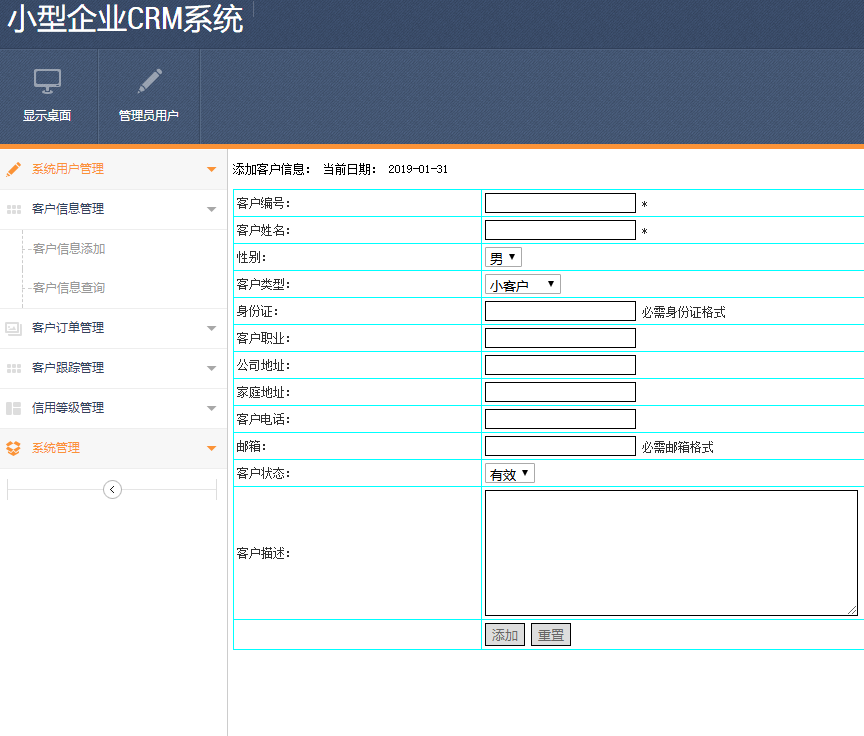864x736 pixels.
Task: Click the orange pencil icon beside 系统用户管理
Action: [13, 169]
